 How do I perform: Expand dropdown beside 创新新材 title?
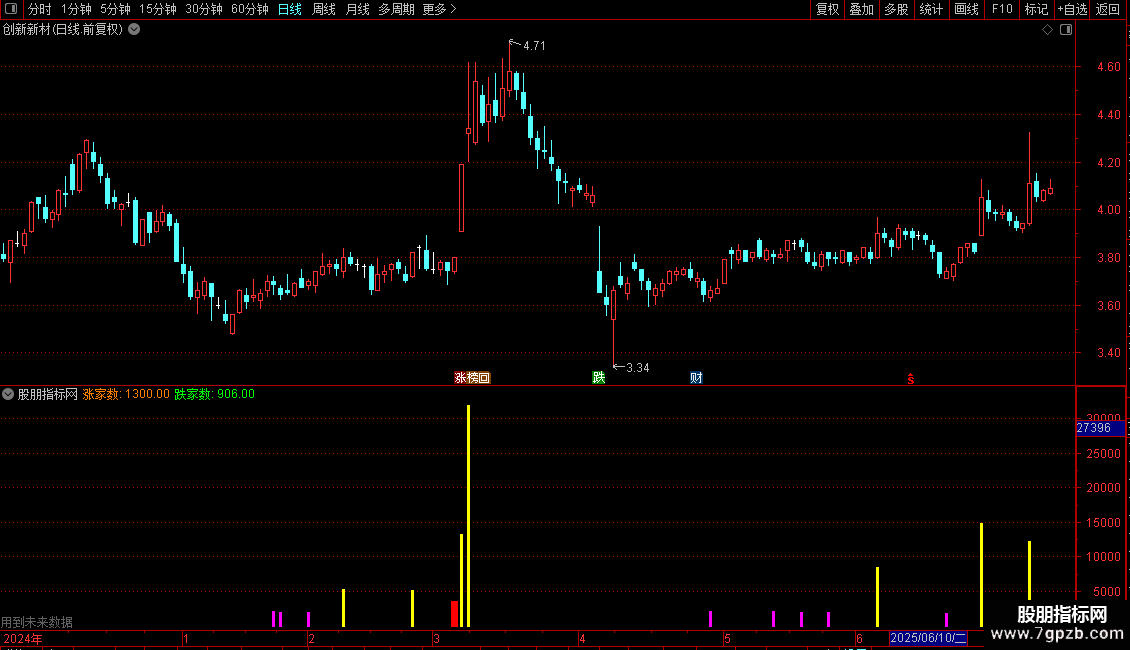point(134,30)
